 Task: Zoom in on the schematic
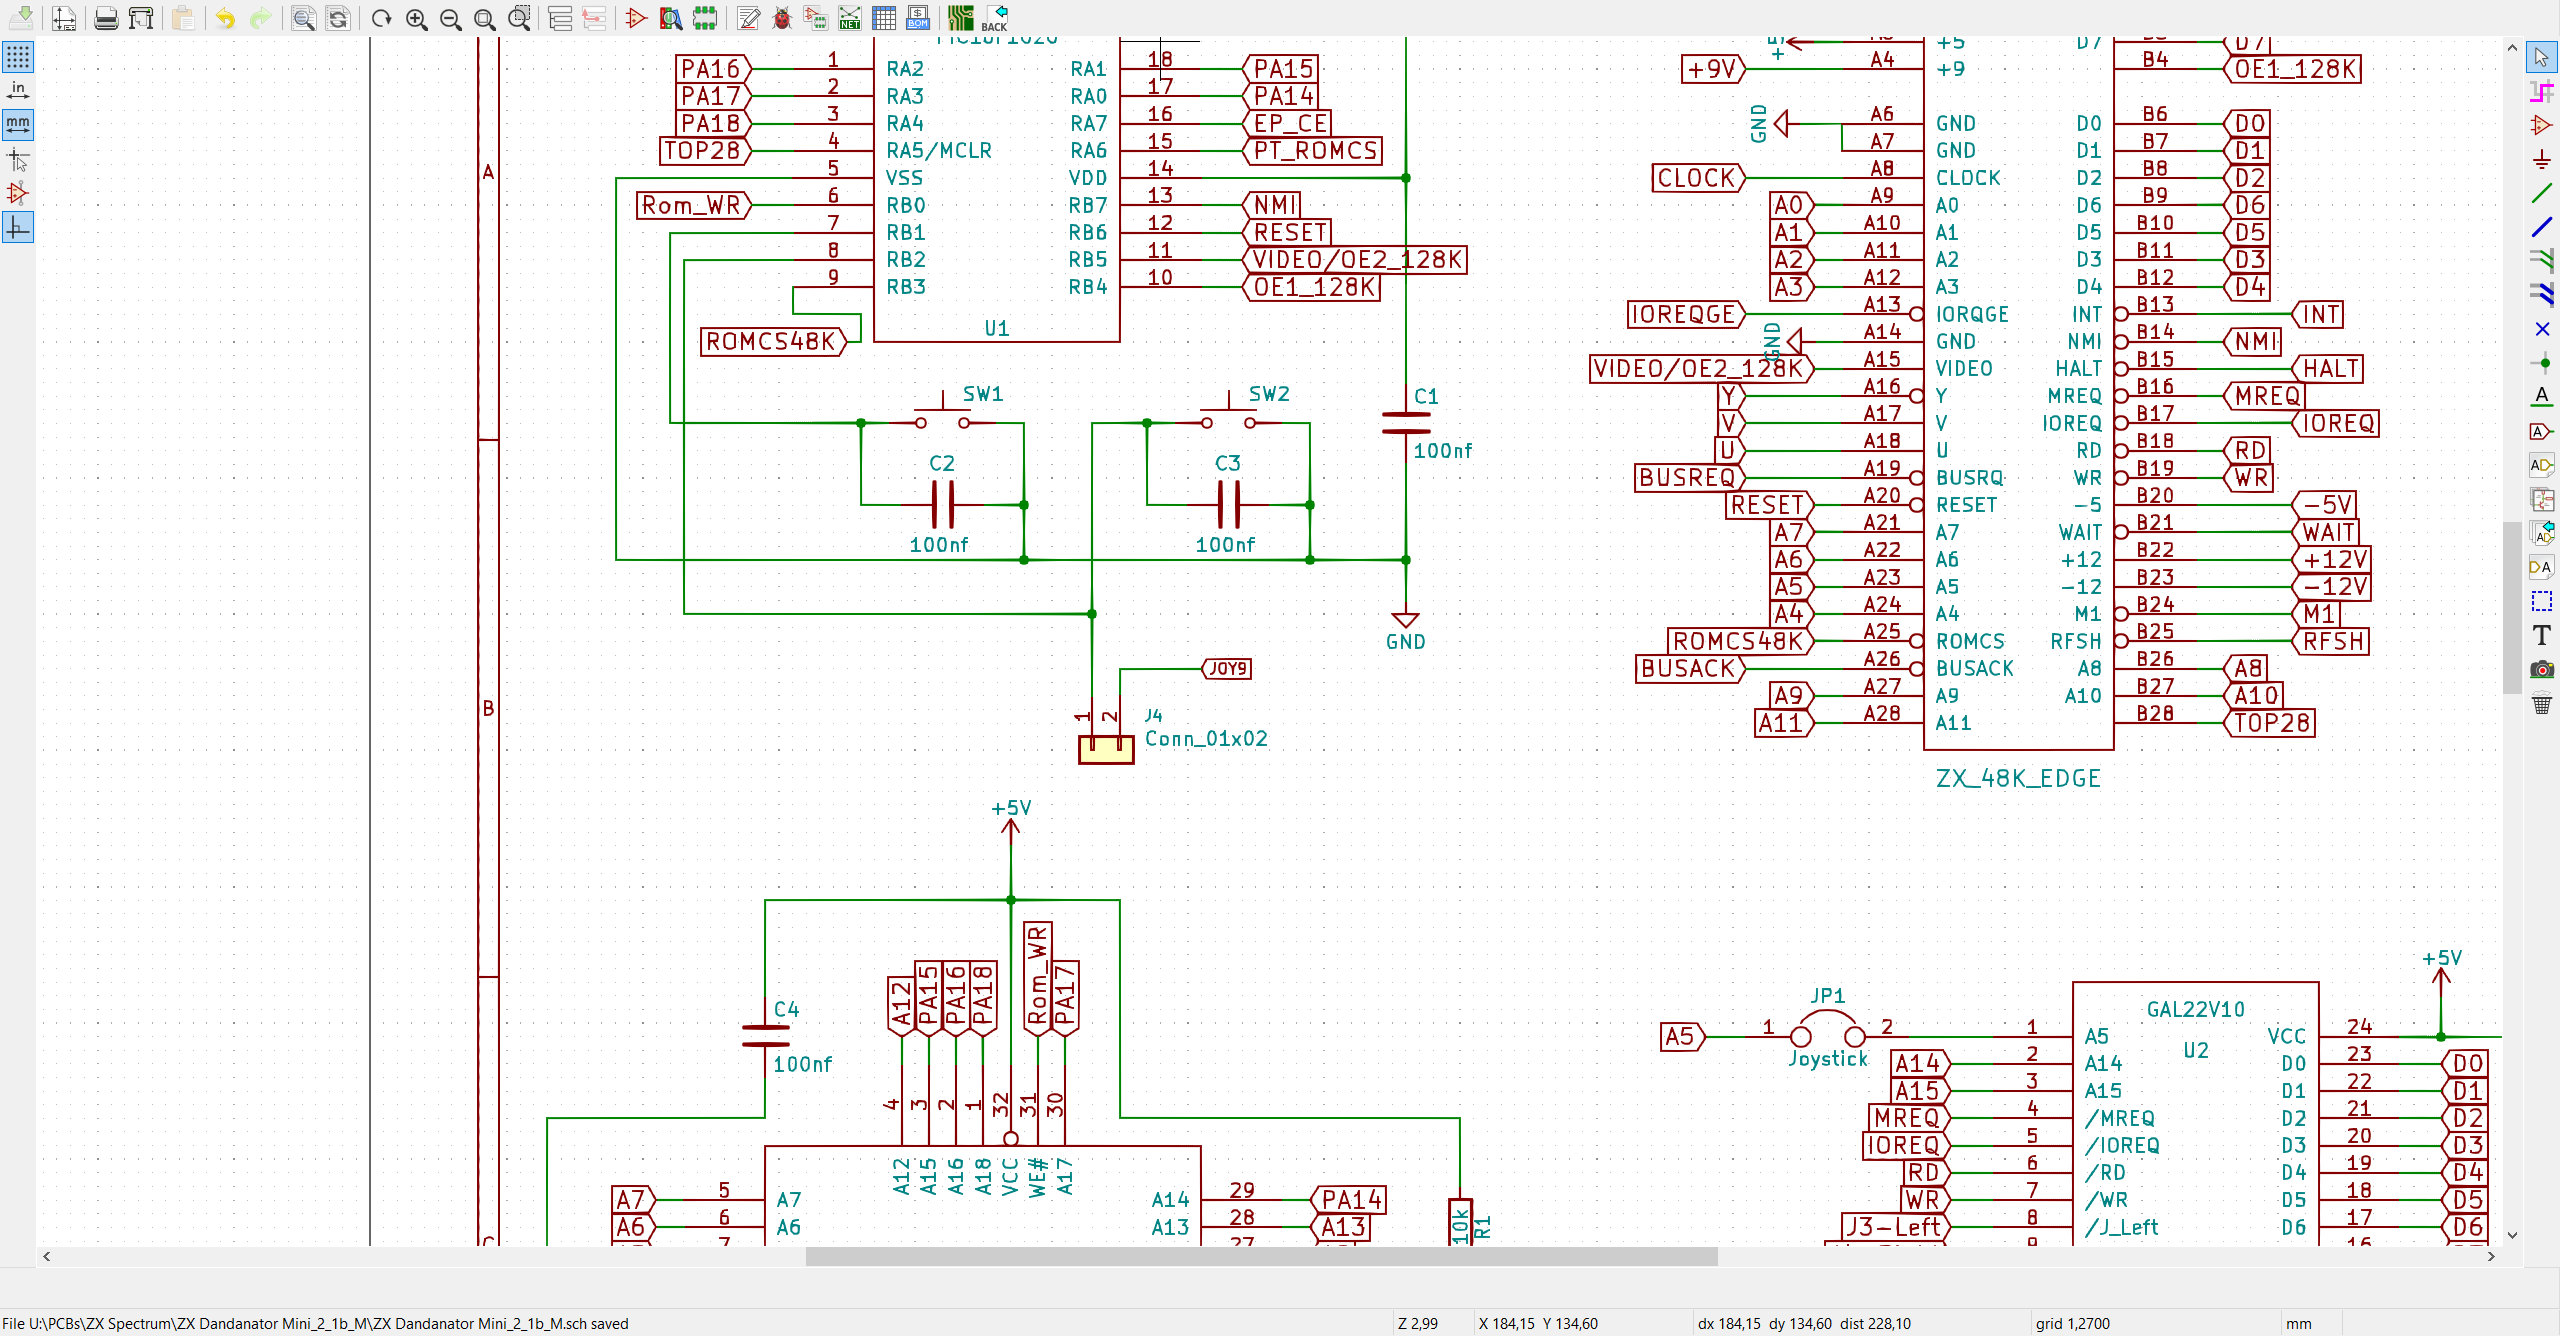tap(417, 18)
